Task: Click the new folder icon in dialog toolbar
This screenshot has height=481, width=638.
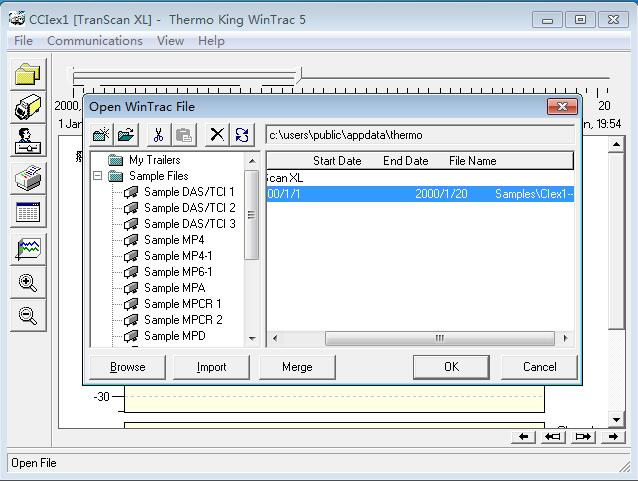Action: pos(101,135)
